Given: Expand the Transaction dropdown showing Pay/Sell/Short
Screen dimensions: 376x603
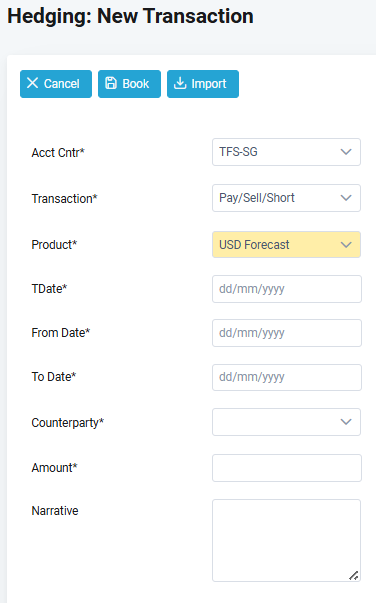Looking at the screenshot, I should tap(286, 198).
